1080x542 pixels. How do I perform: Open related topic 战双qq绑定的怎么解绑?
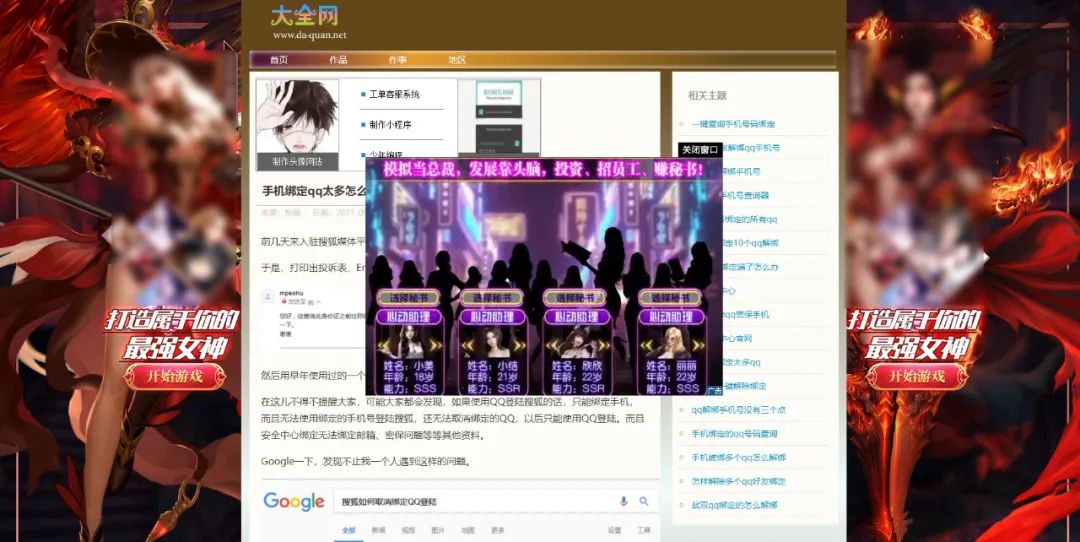pyautogui.click(x=734, y=505)
